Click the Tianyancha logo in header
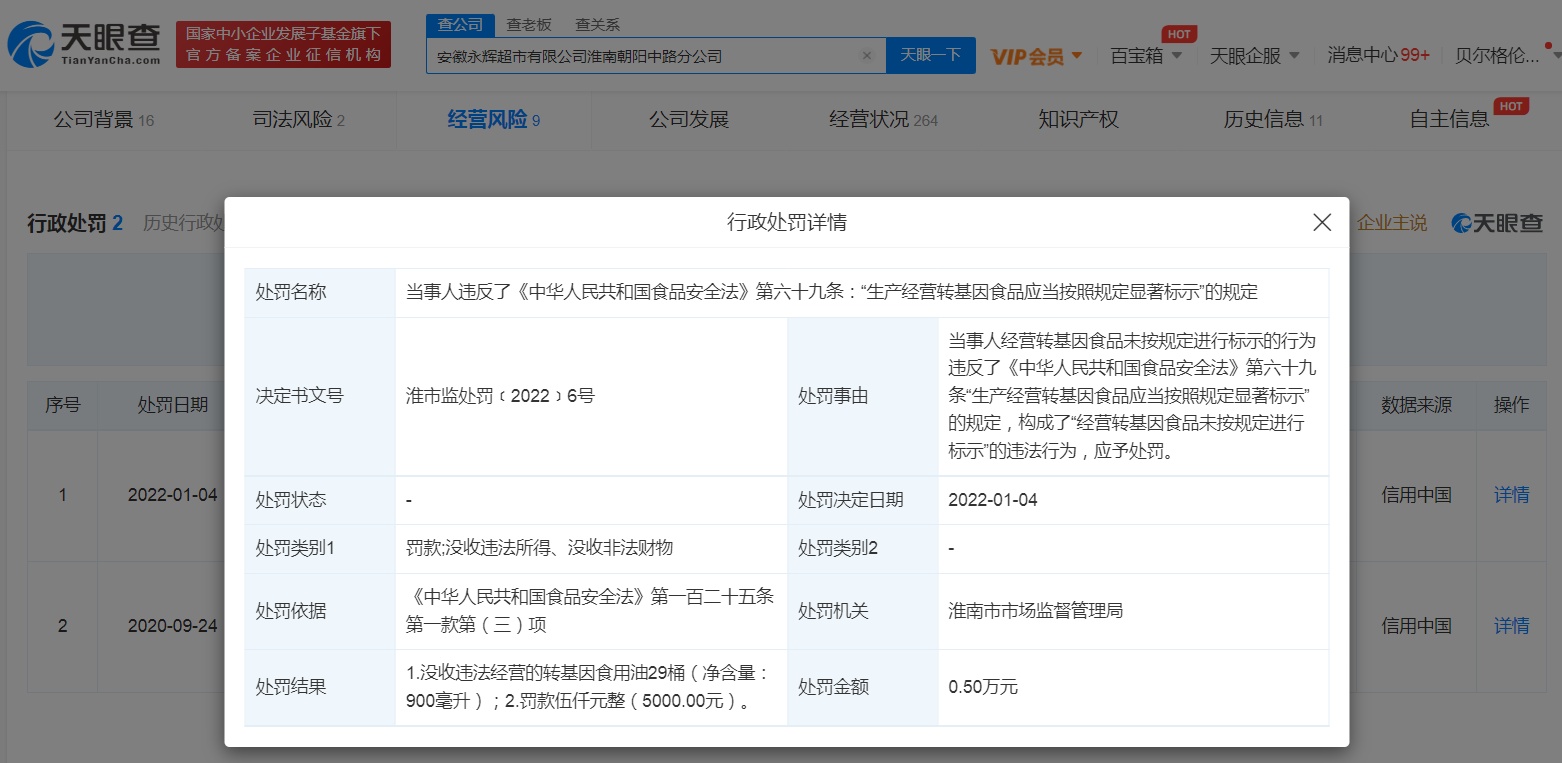The height and width of the screenshot is (763, 1562). click(84, 44)
